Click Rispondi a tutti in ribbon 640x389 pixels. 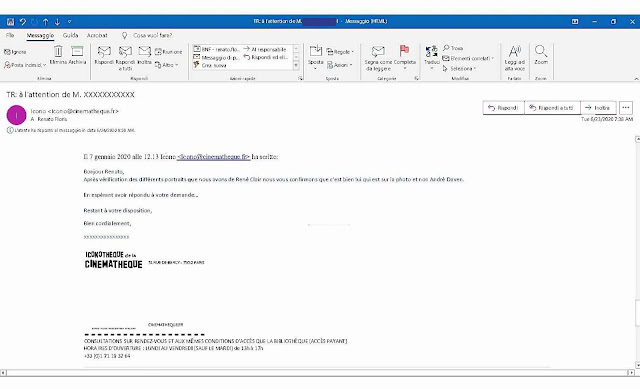[125, 58]
